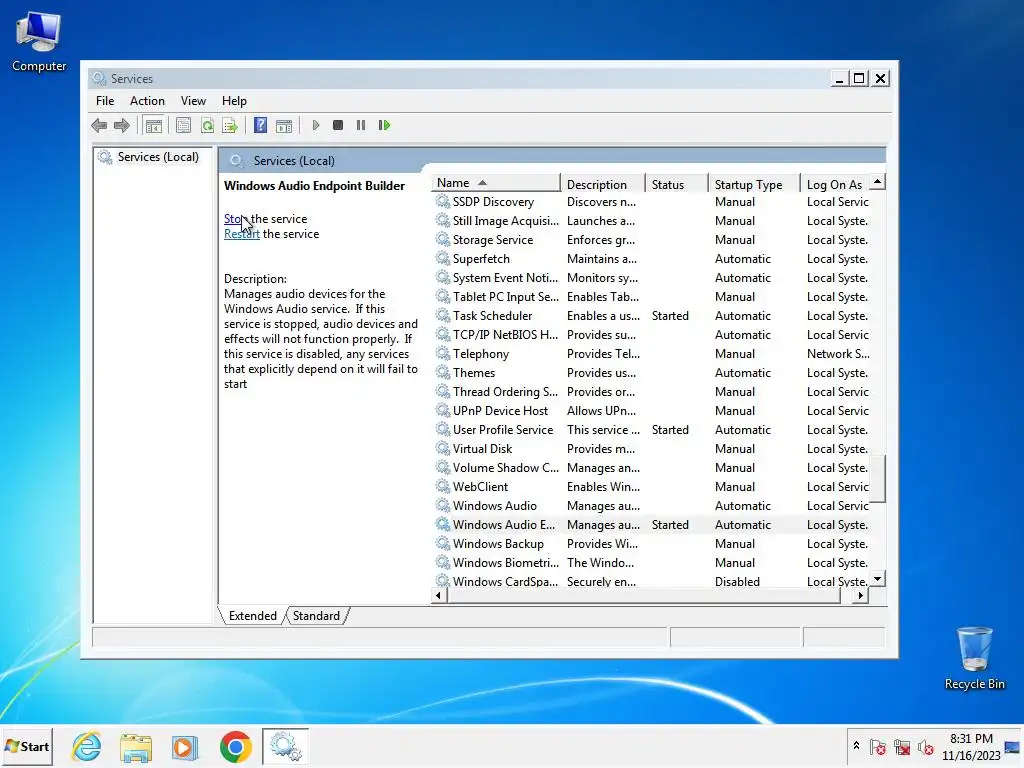Select Services (Local) in the tree
The height and width of the screenshot is (768, 1024).
point(158,157)
